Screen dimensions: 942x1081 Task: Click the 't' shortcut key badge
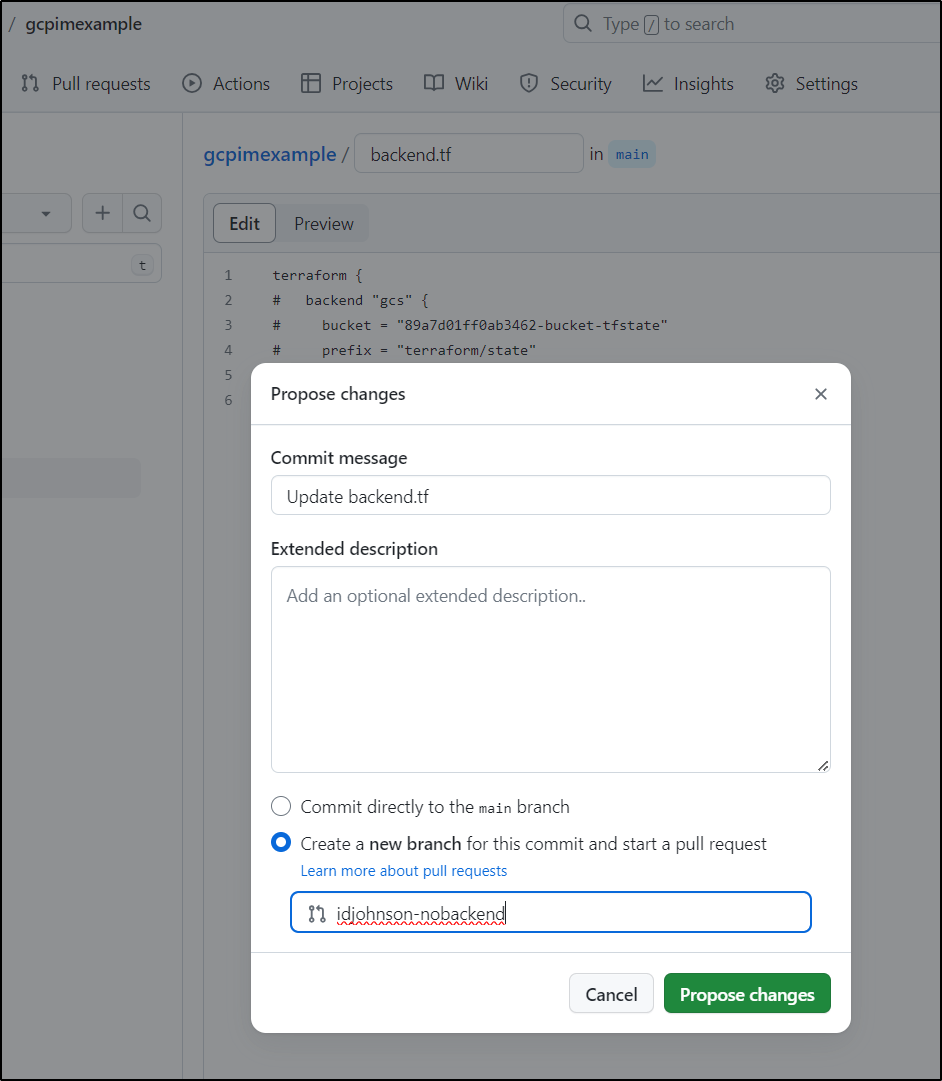coord(142,265)
